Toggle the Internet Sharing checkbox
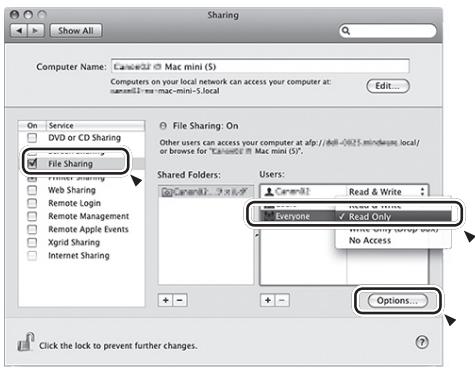The image size is (475, 370). (32, 255)
